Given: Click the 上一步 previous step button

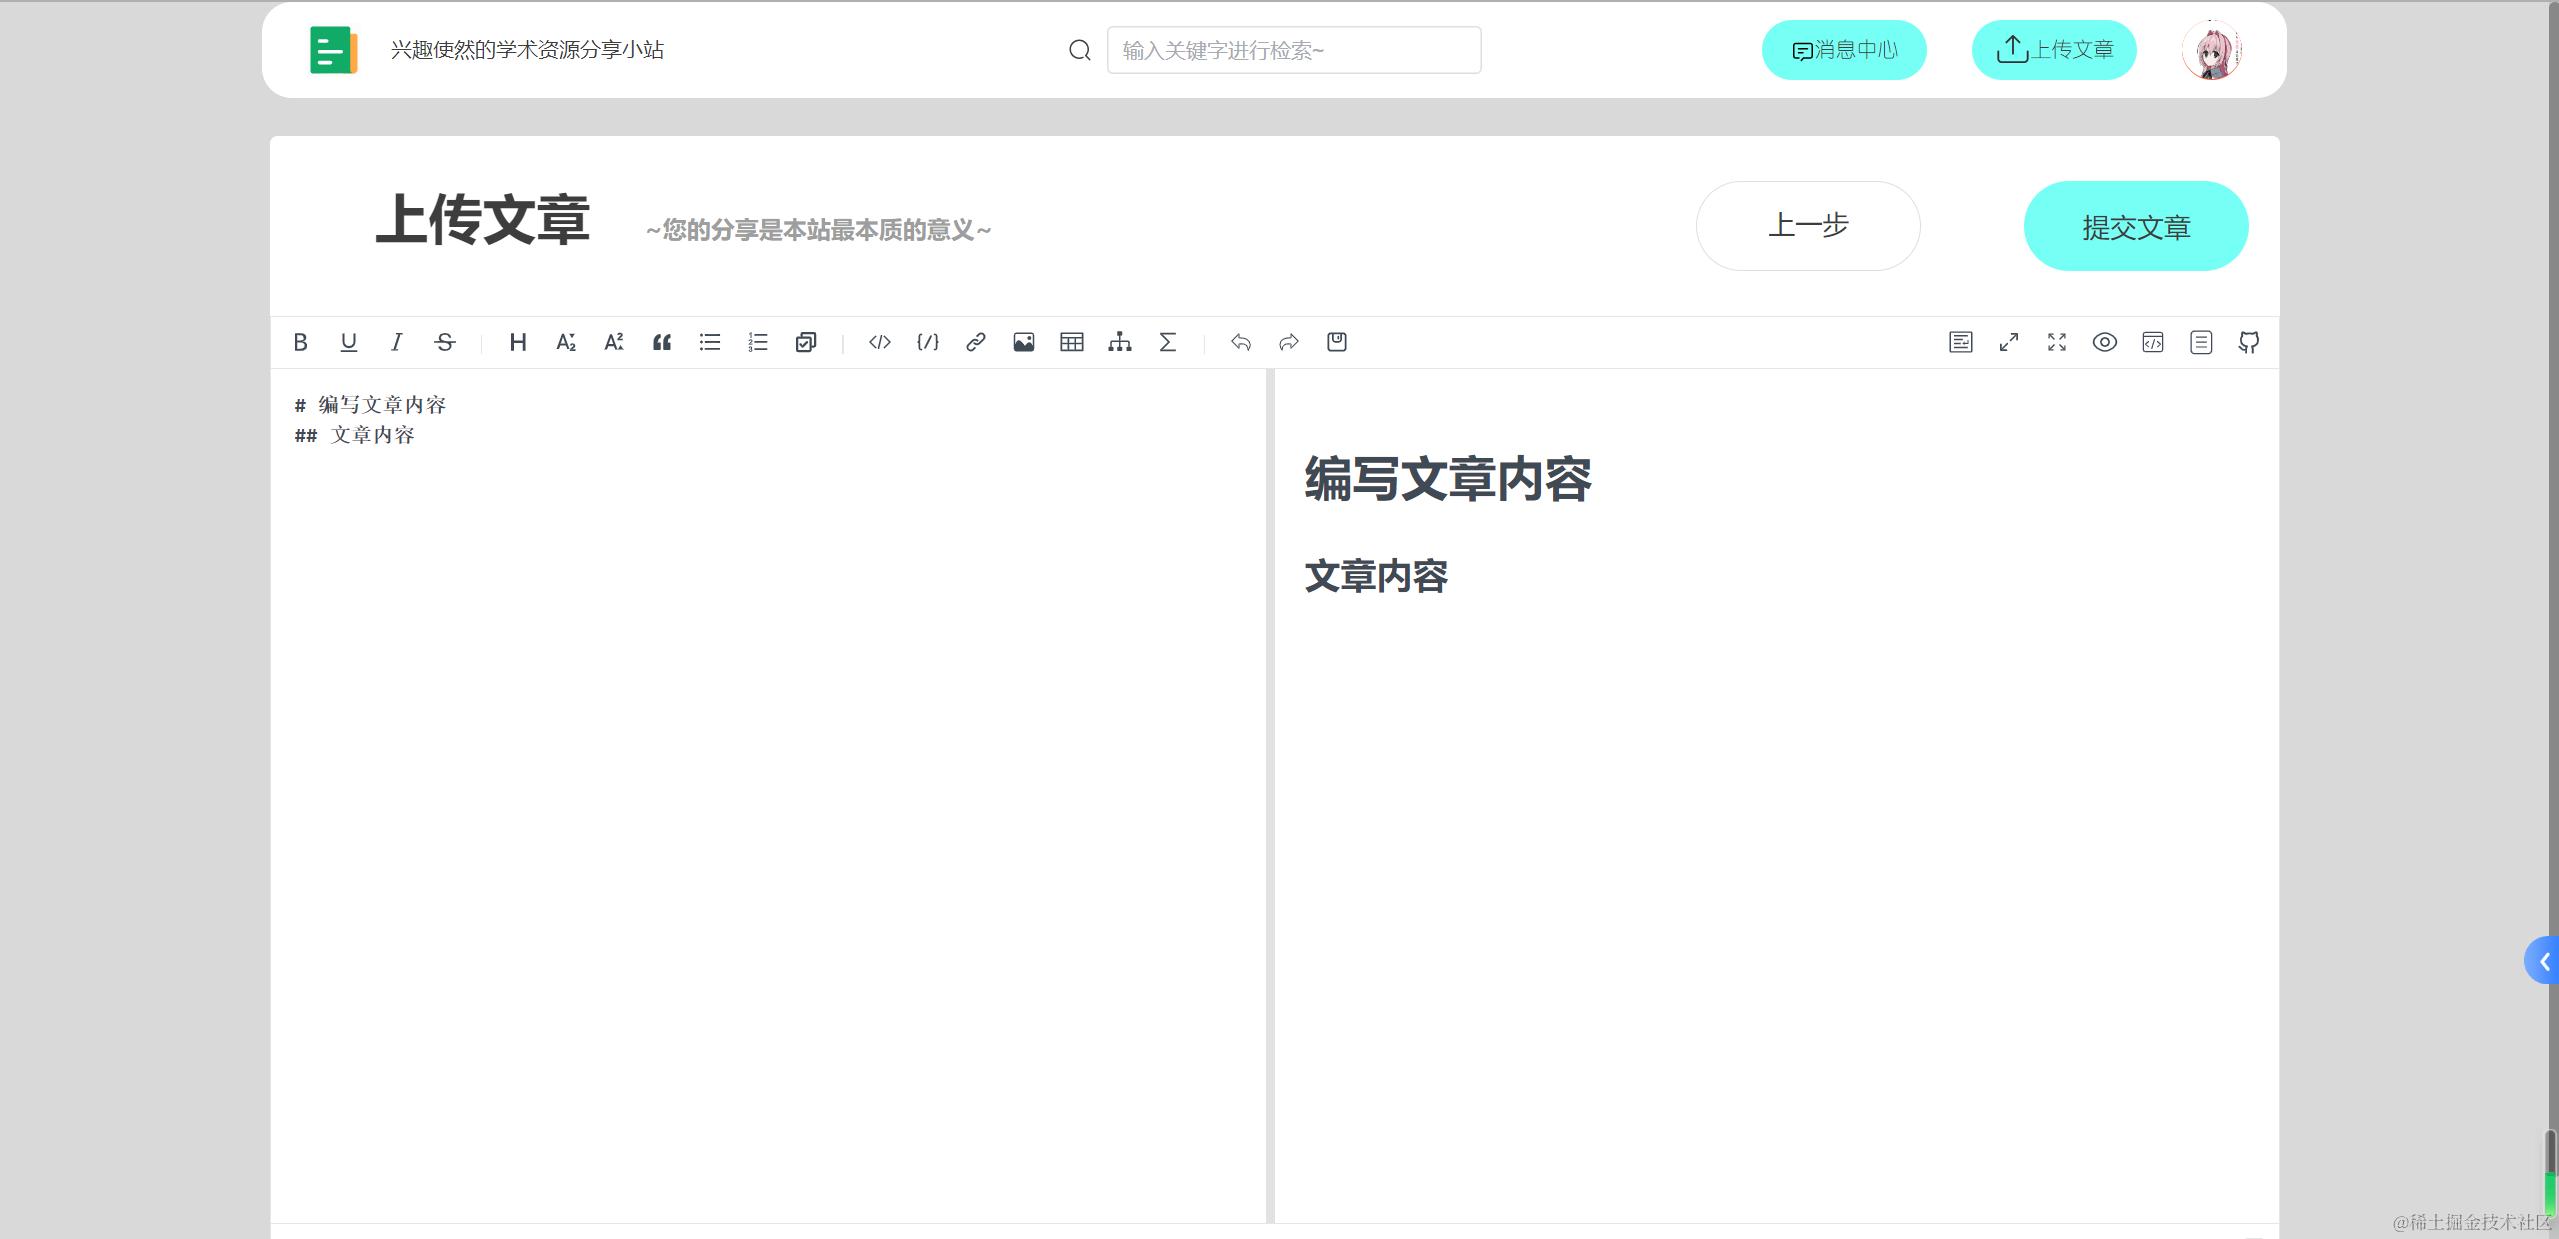Looking at the screenshot, I should pos(1807,226).
